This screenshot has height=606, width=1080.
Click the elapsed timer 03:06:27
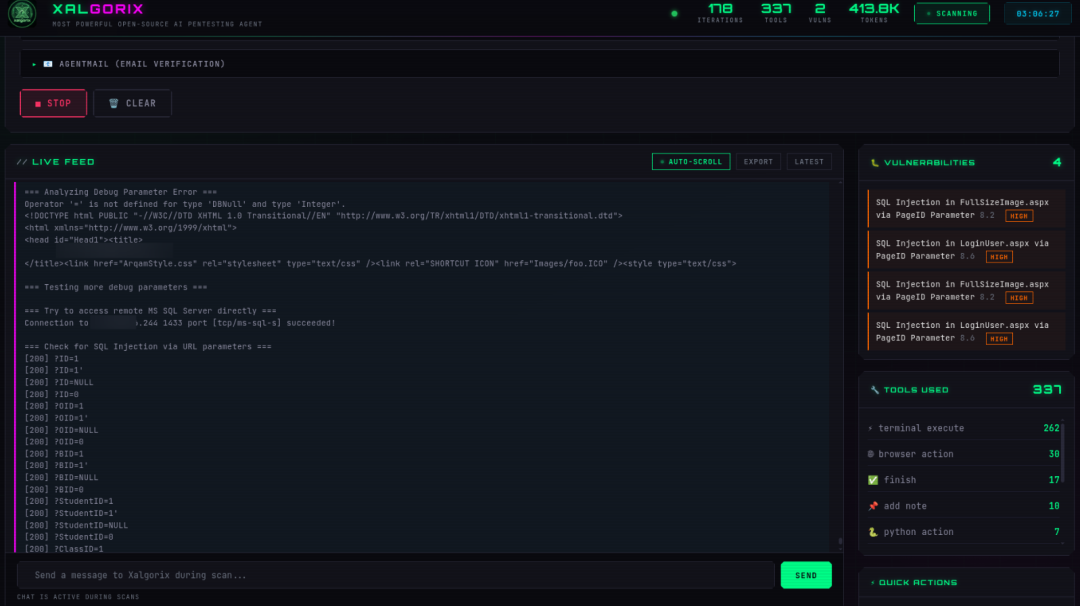1037,13
